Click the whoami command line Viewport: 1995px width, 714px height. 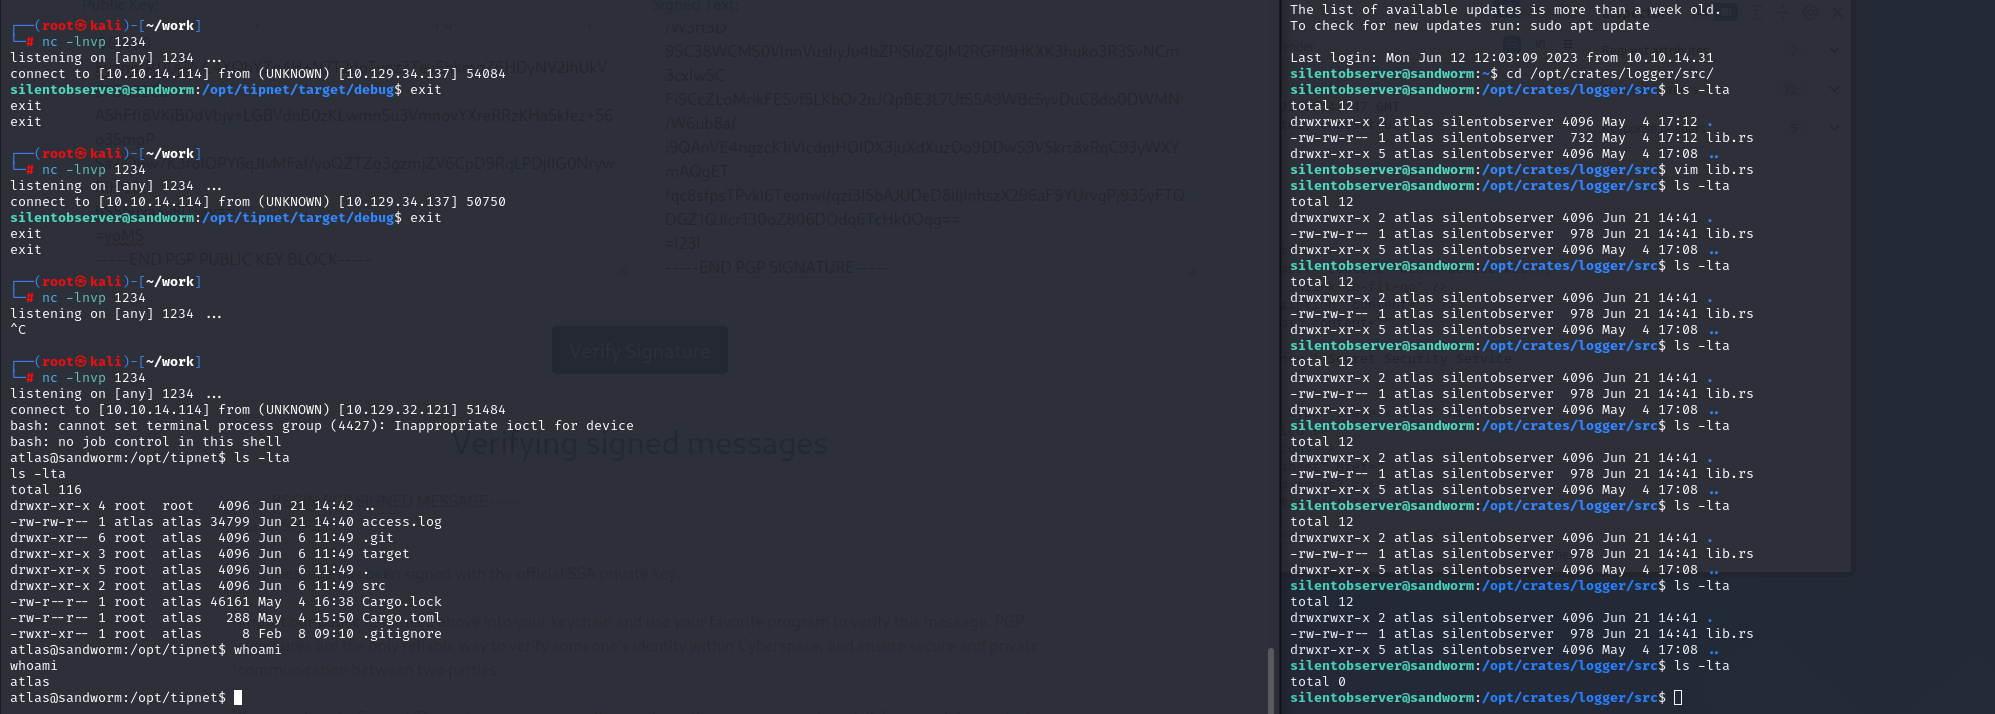coord(146,650)
